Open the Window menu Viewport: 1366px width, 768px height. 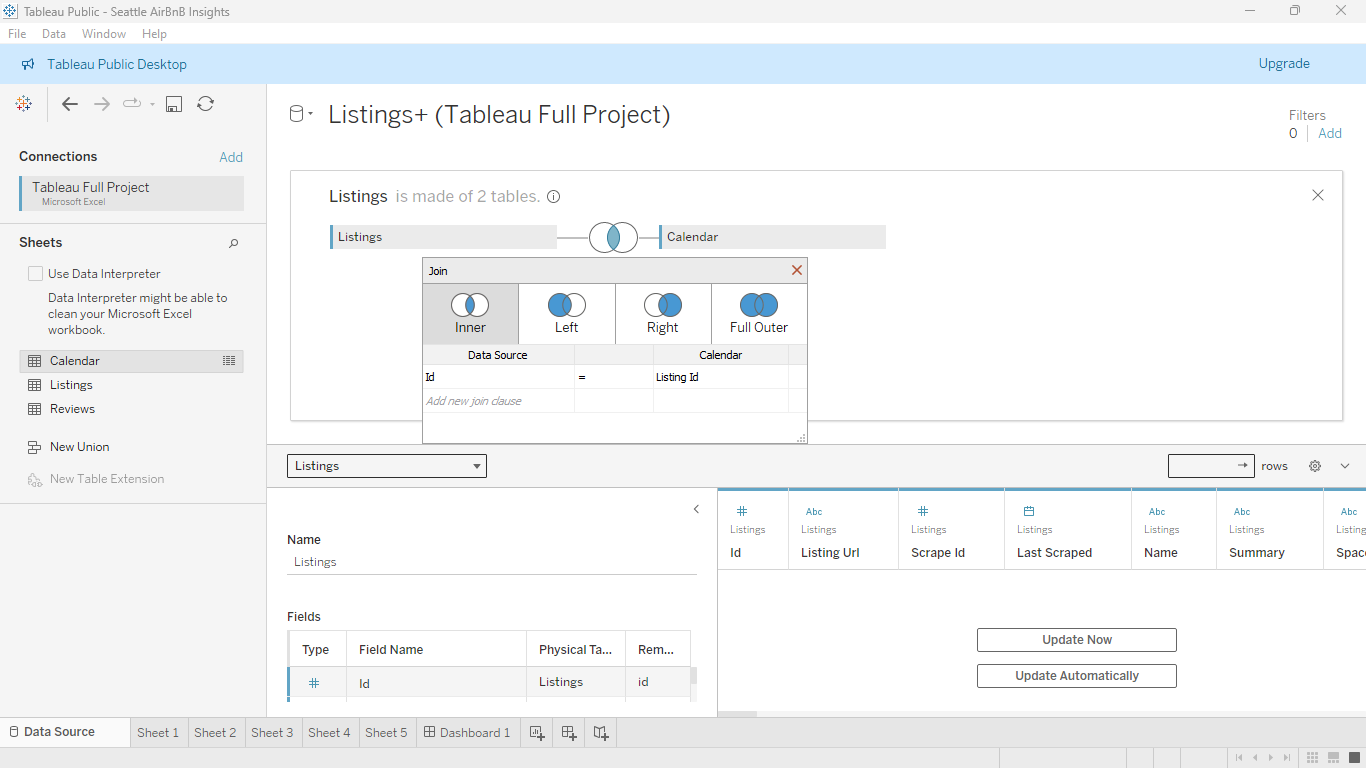point(104,34)
